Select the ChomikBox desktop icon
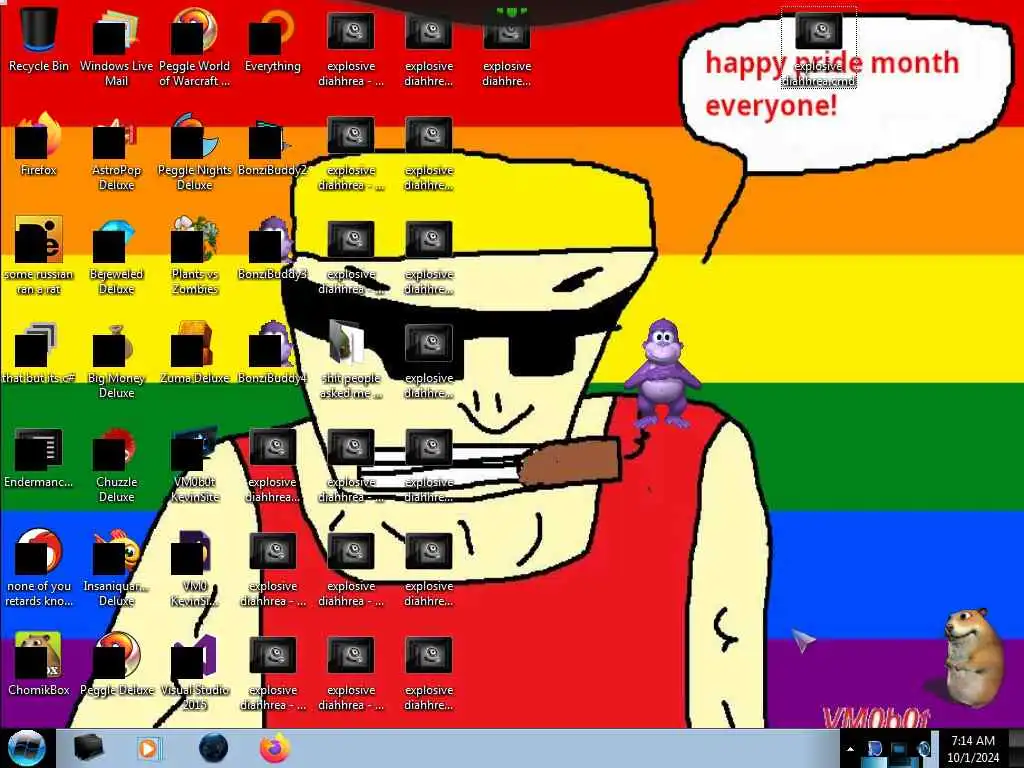1024x768 pixels. pos(39,664)
